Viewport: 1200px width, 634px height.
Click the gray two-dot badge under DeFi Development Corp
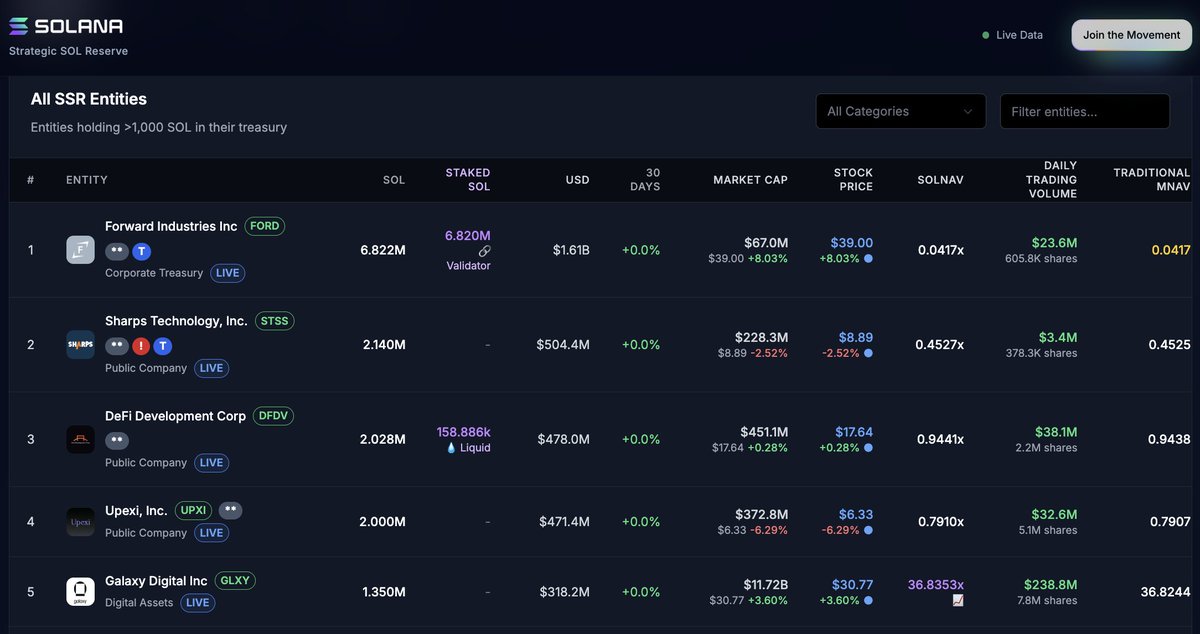tap(118, 441)
